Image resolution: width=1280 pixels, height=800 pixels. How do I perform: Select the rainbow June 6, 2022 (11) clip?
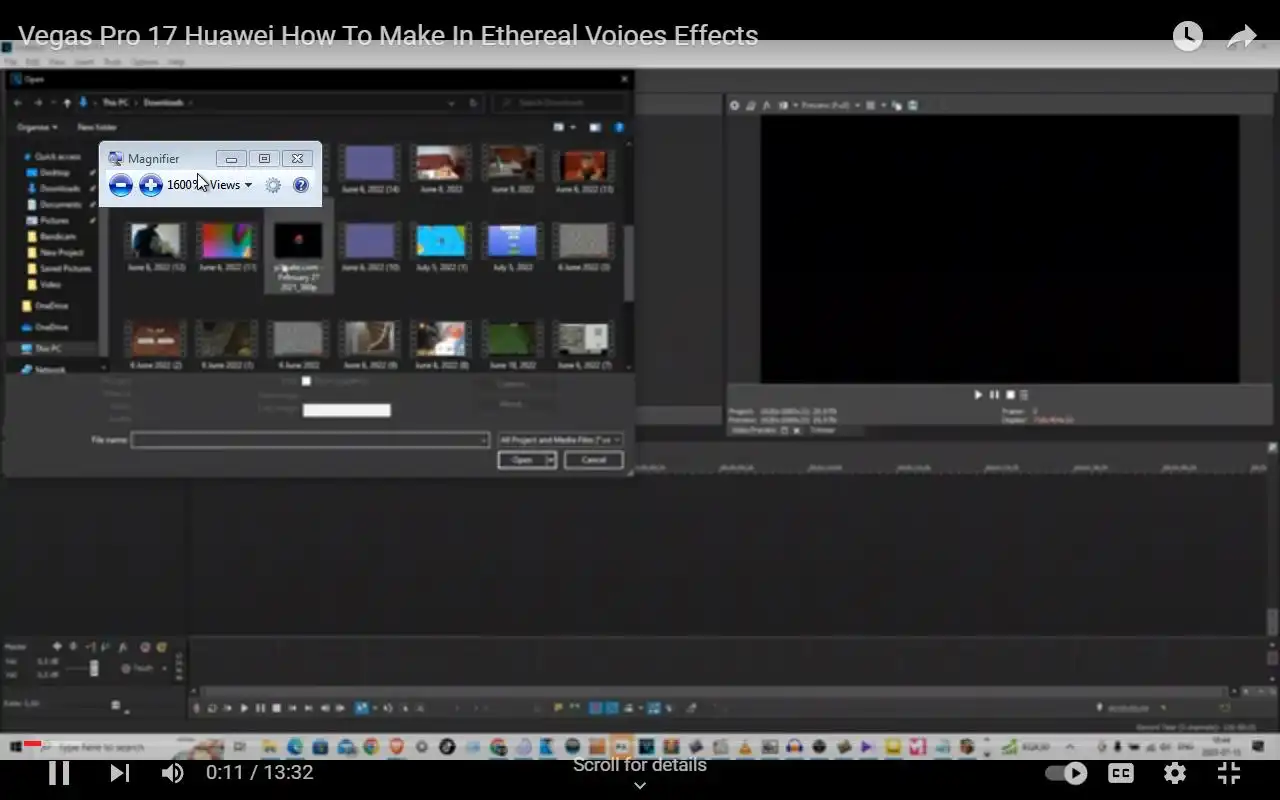click(228, 247)
